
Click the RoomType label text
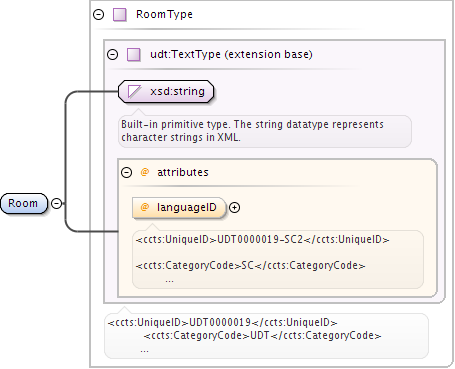point(164,14)
